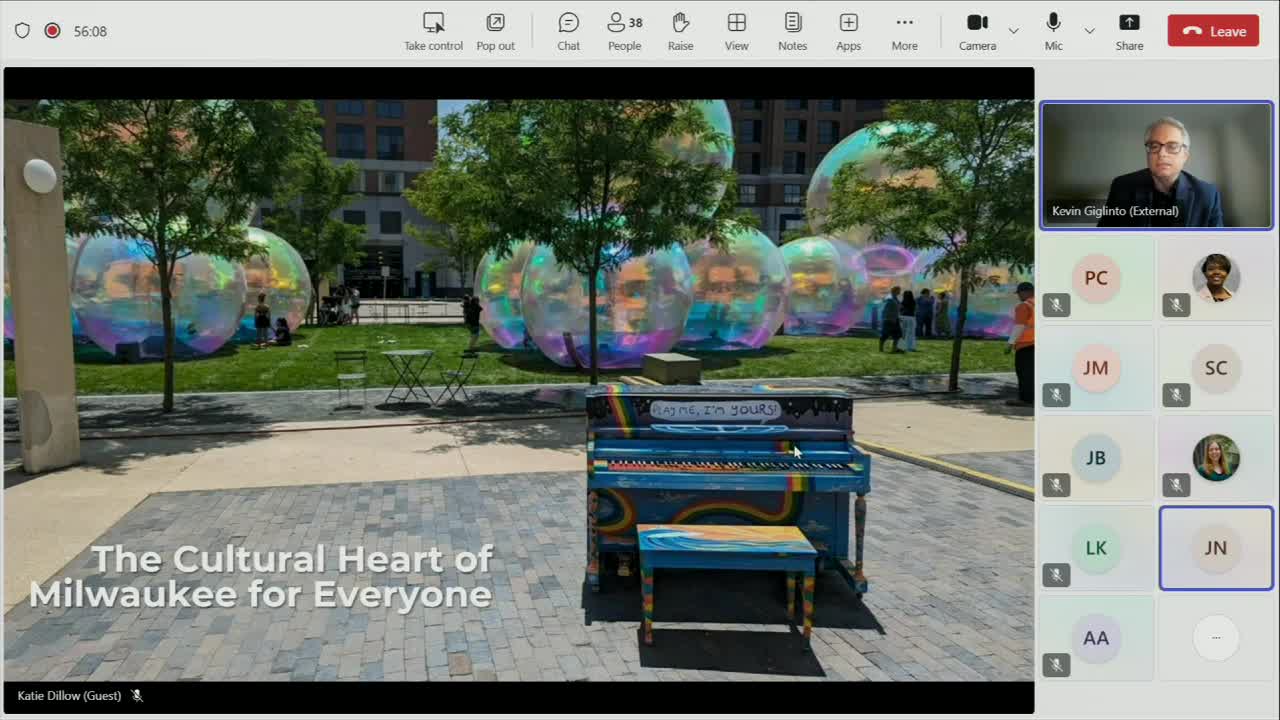This screenshot has height=720, width=1280.
Task: Open the View layout options
Action: tap(737, 31)
